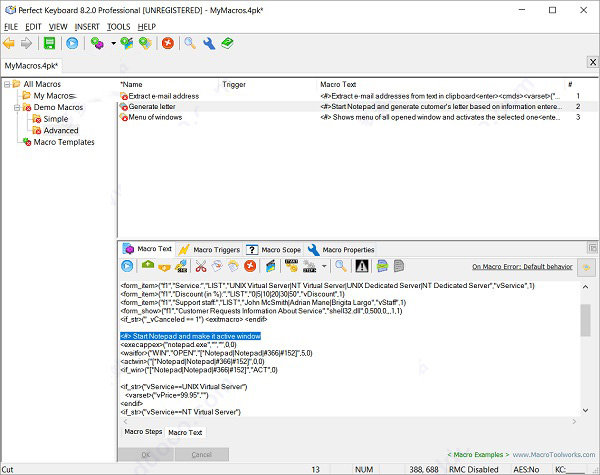This screenshot has width=600, height=475.
Task: Open the dropdown arrow next to the add macro icon
Action: coord(113,44)
